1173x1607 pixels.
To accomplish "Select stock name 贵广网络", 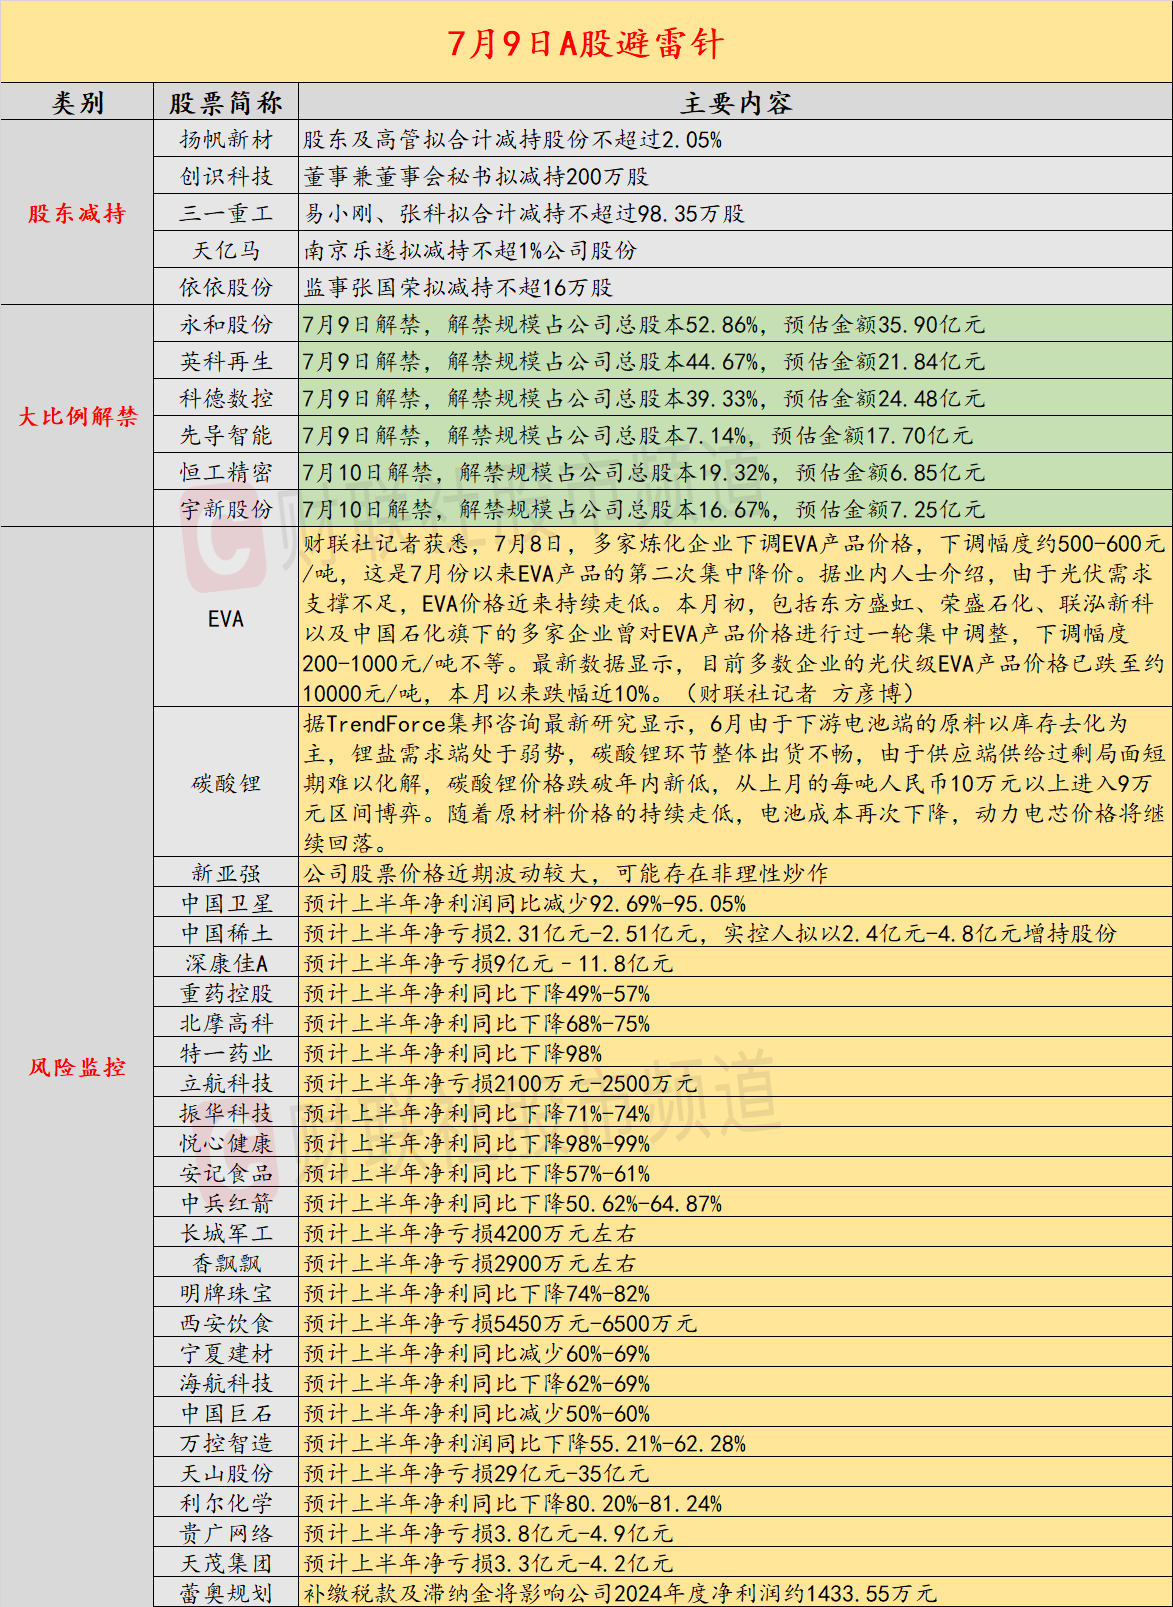I will point(226,1534).
